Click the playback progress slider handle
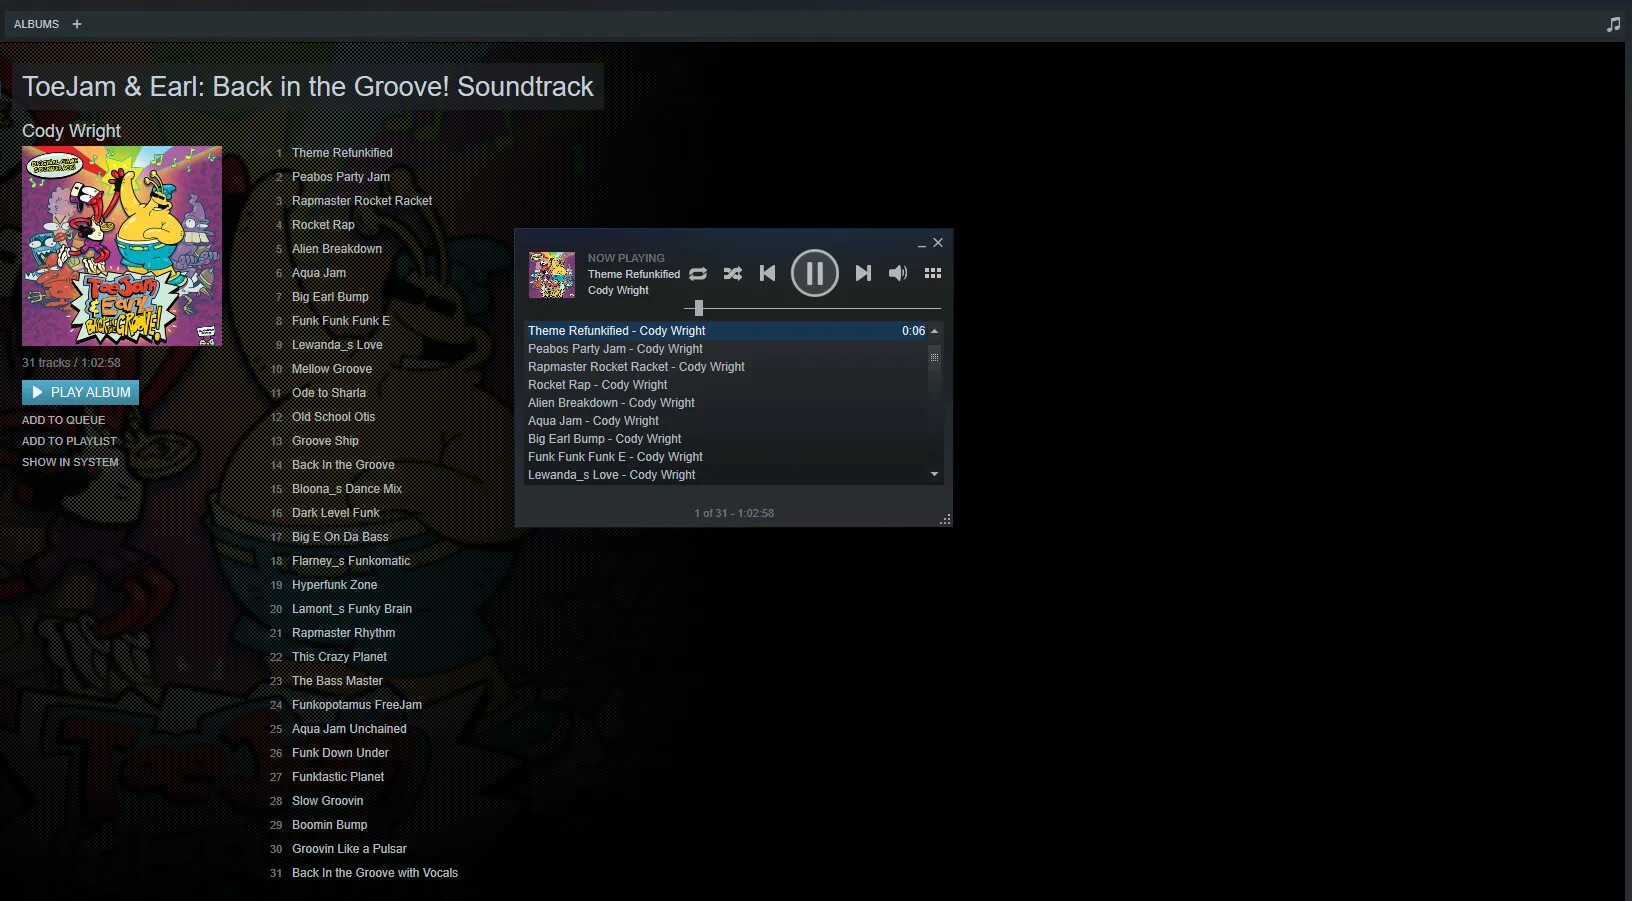This screenshot has width=1632, height=901. coord(699,308)
